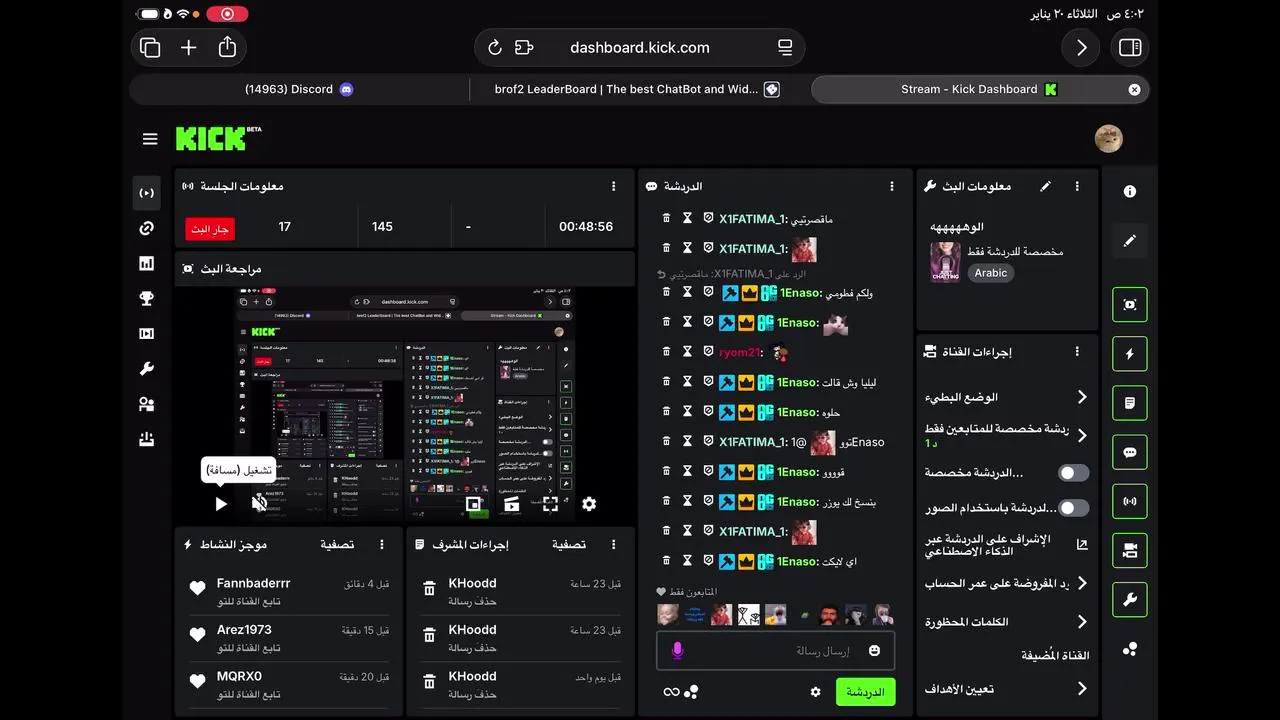Switch to the brof2 LeaderBoard tab
This screenshot has height=720, width=1280.
[638, 89]
